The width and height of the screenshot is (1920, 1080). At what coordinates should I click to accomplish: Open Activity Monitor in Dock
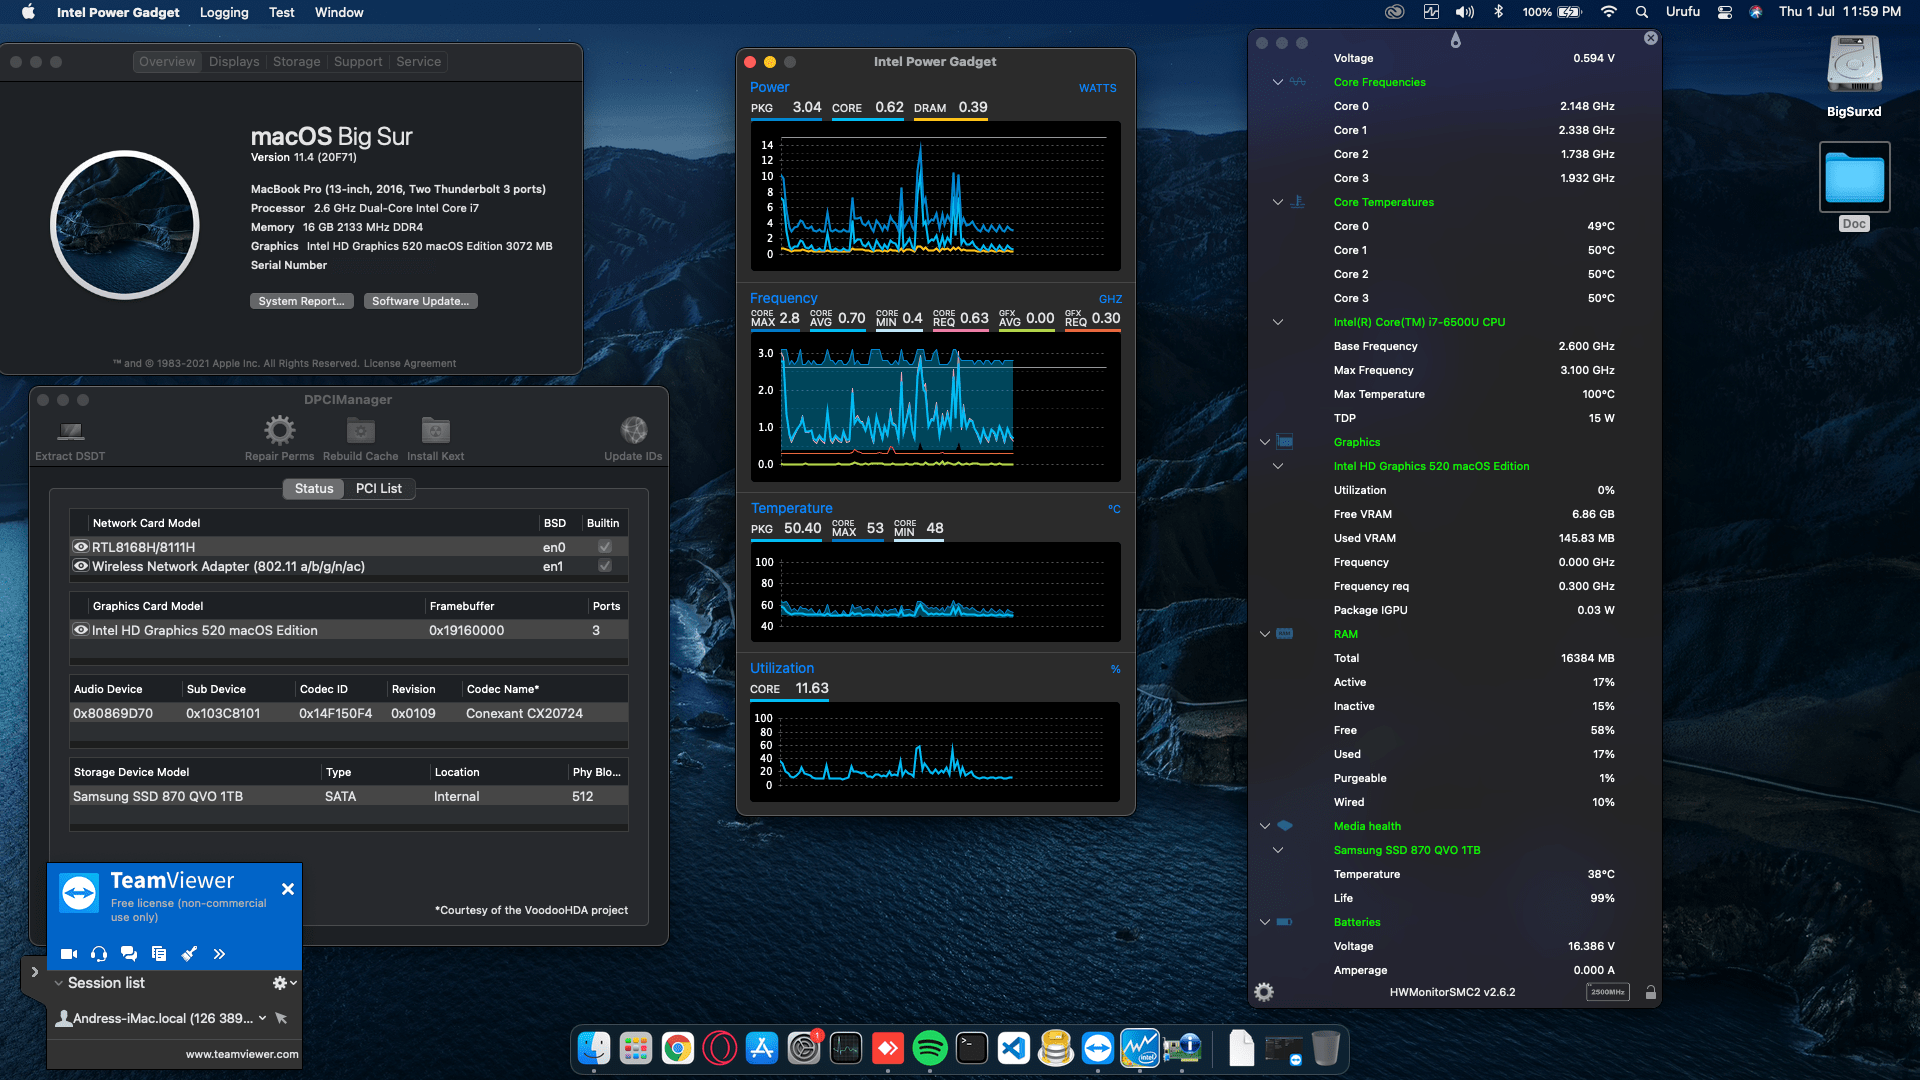point(846,1048)
